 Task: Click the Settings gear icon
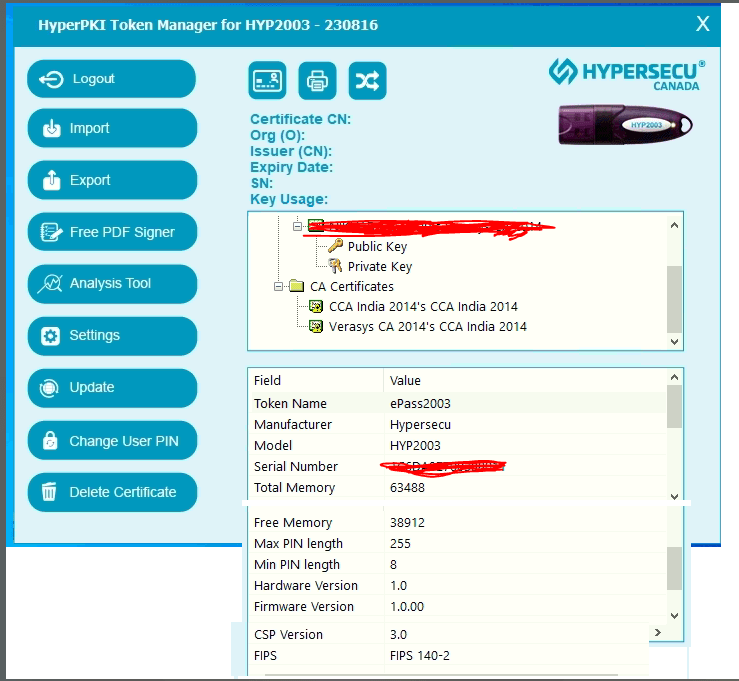point(50,336)
